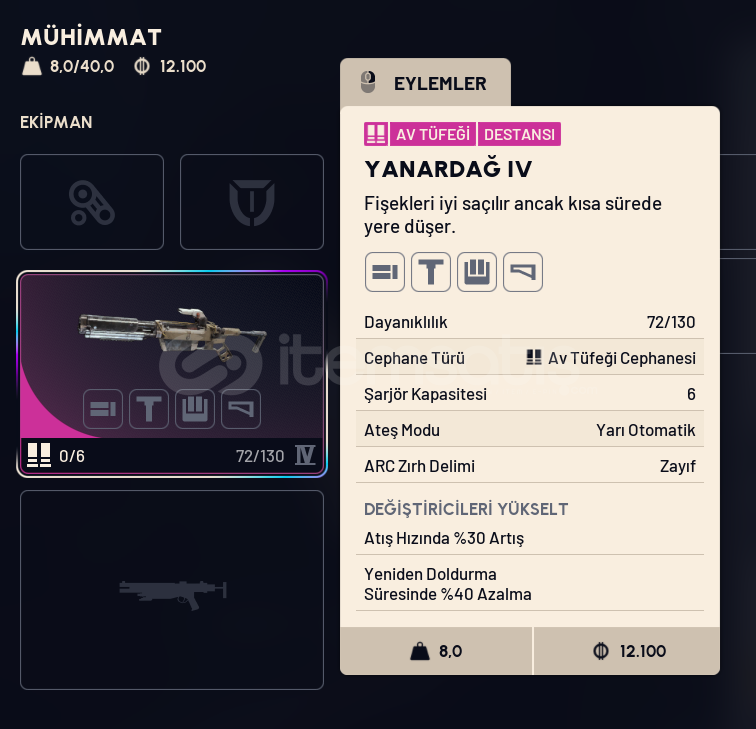Screen dimensions: 756x729
Task: Select the empty augment equipment slot
Action: pyautogui.click(x=92, y=202)
